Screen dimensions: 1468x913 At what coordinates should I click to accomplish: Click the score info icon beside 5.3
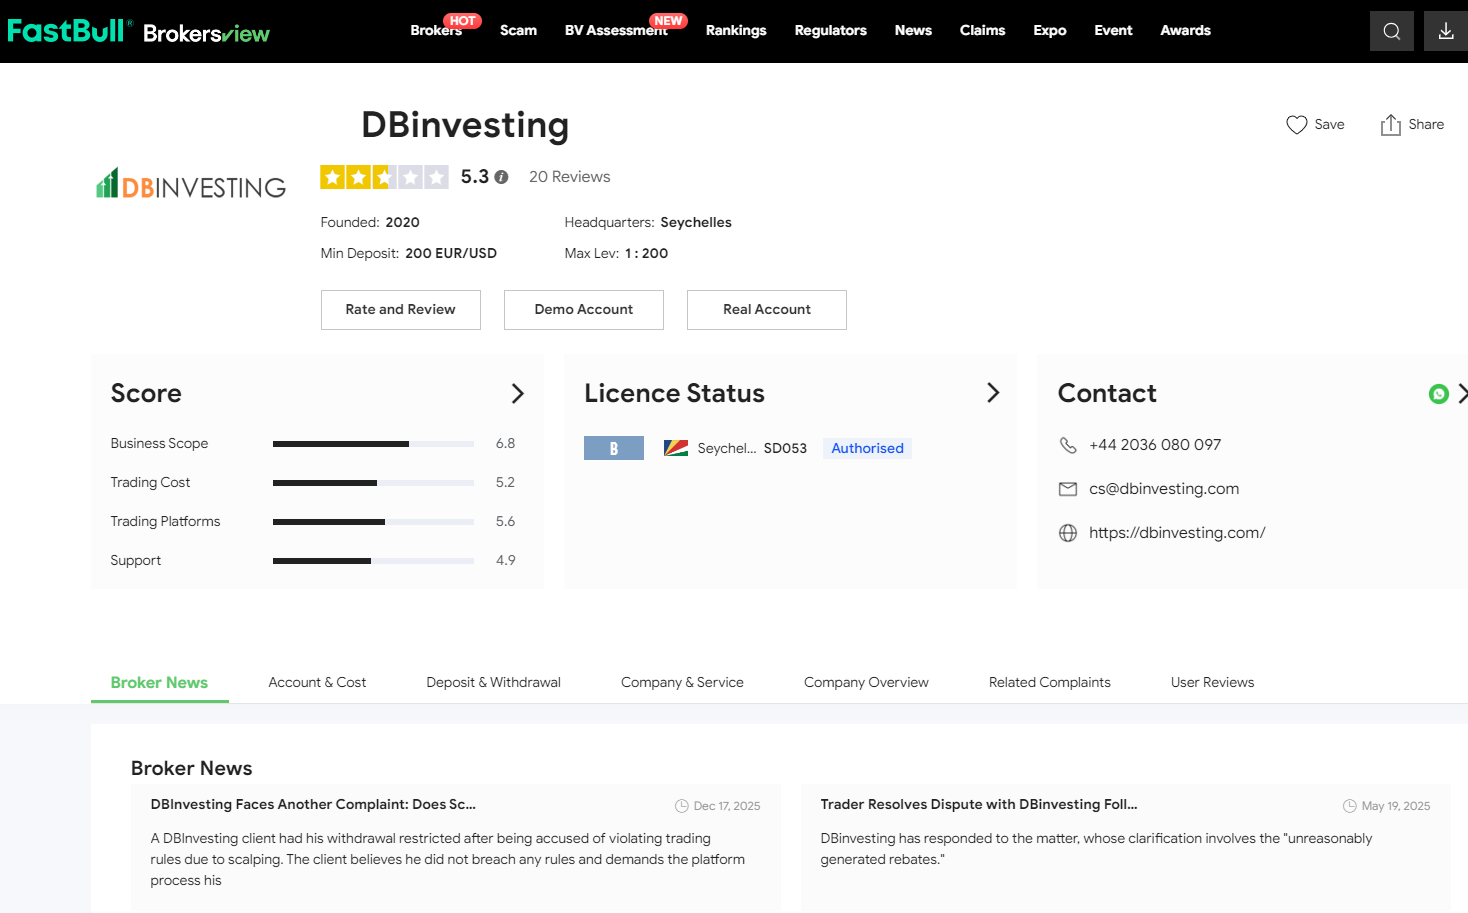click(501, 177)
